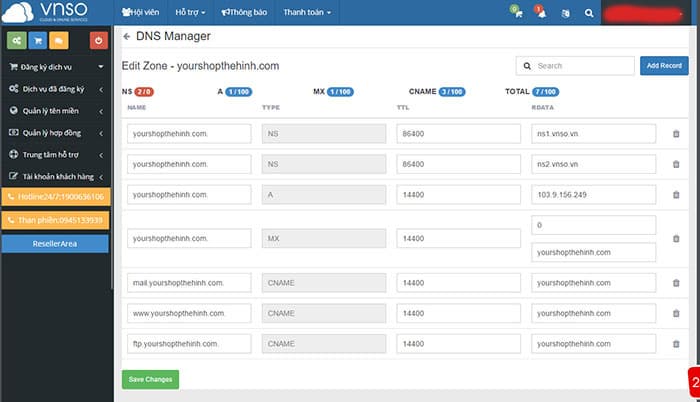Open the search icon in top bar
Image resolution: width=700 pixels, height=402 pixels.
click(x=589, y=13)
